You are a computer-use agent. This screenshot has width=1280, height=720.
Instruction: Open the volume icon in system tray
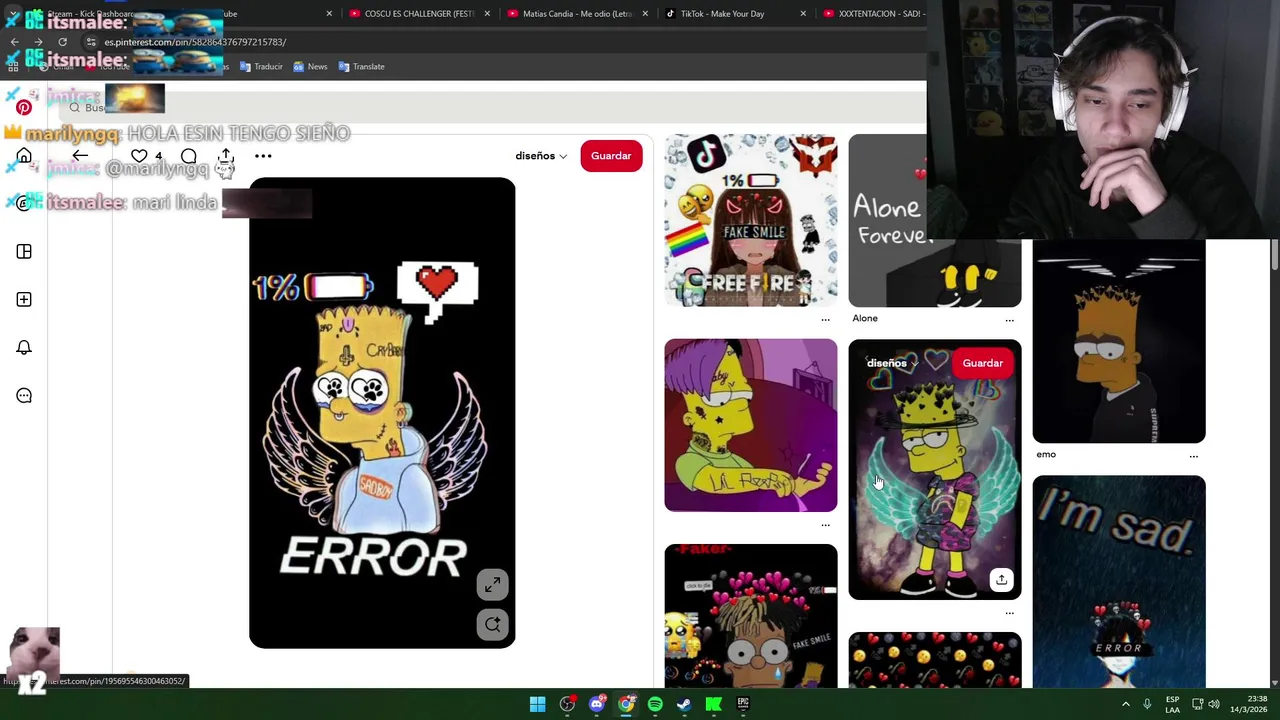click(1214, 704)
